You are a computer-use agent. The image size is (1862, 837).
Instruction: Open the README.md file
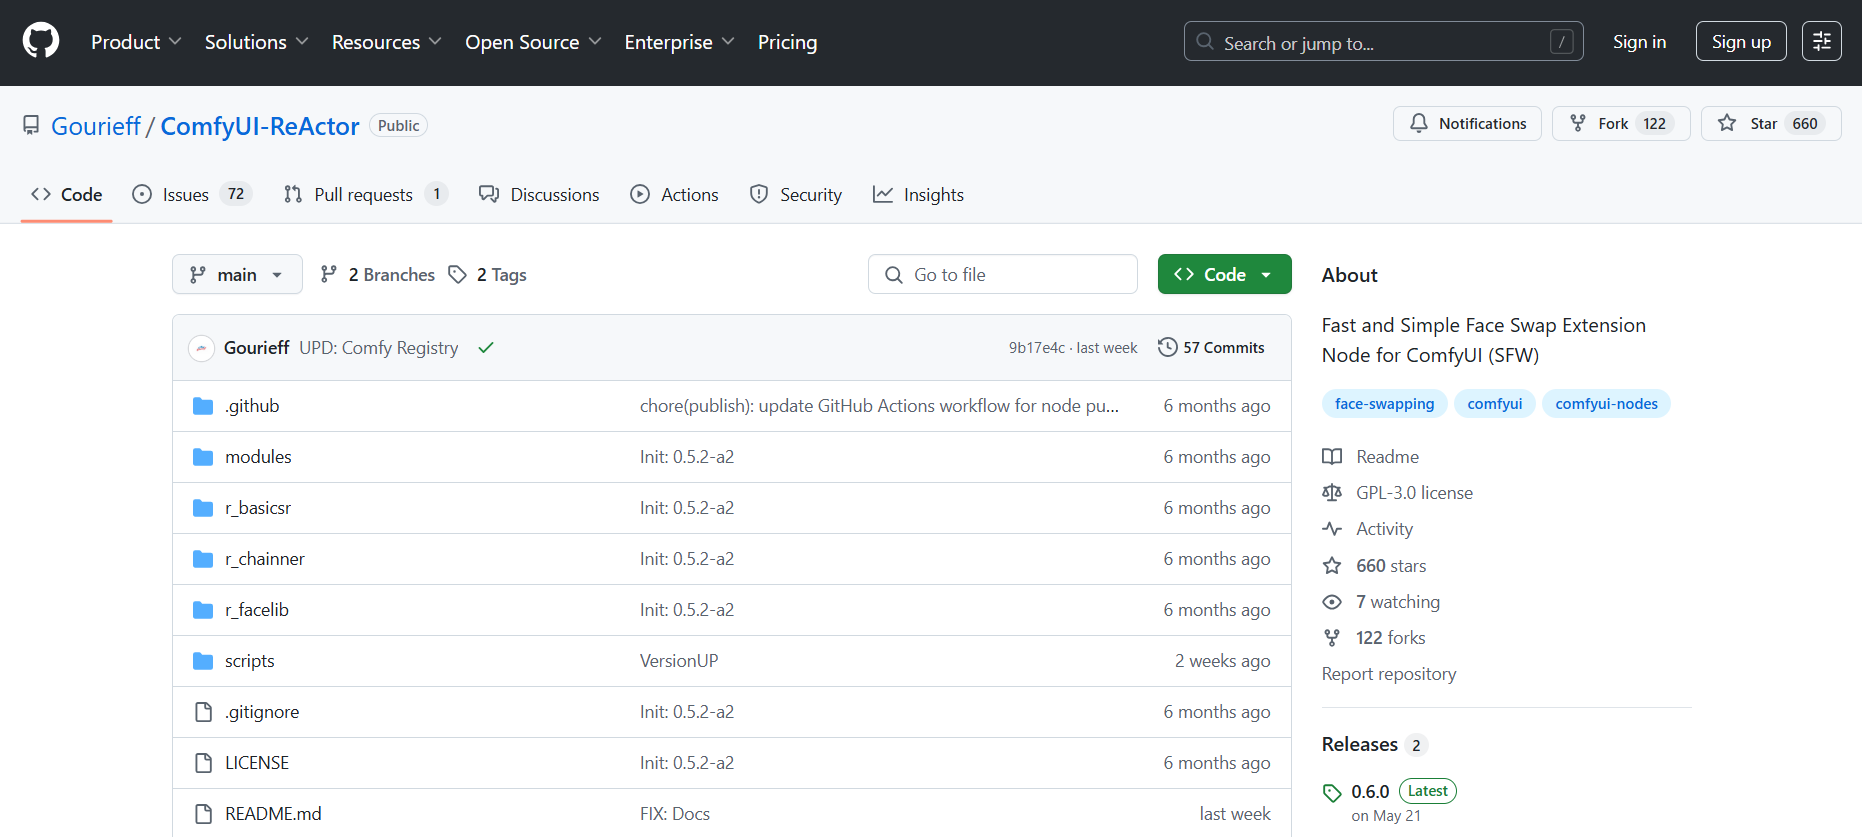point(273,813)
